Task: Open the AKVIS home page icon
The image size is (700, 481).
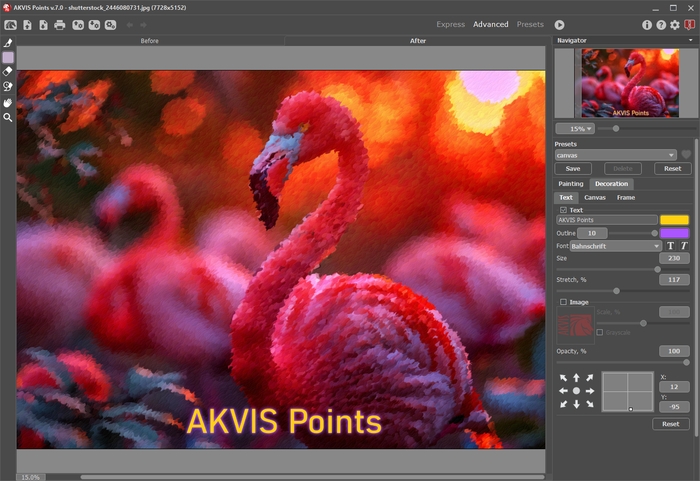Action: (10, 25)
